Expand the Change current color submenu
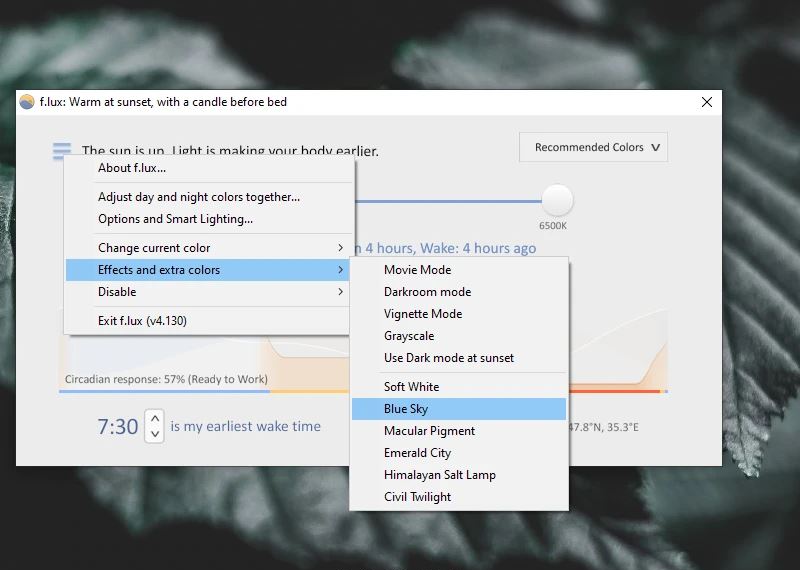This screenshot has height=570, width=800. click(209, 248)
